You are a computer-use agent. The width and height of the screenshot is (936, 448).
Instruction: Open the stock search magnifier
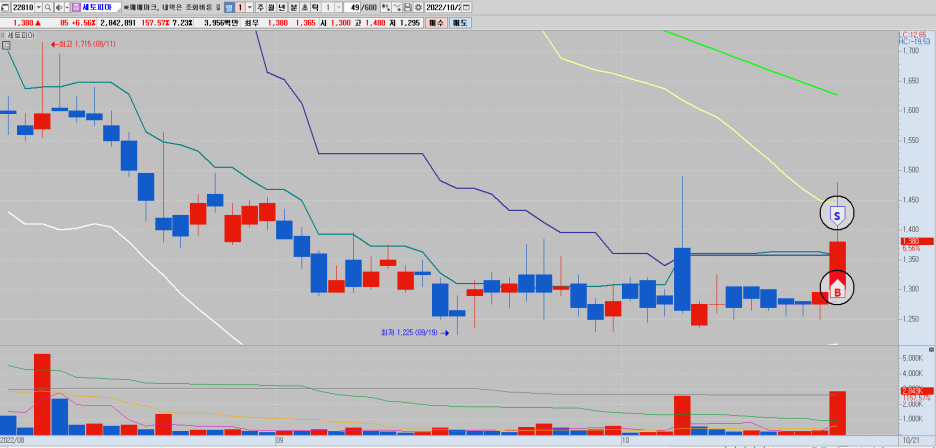48,8
